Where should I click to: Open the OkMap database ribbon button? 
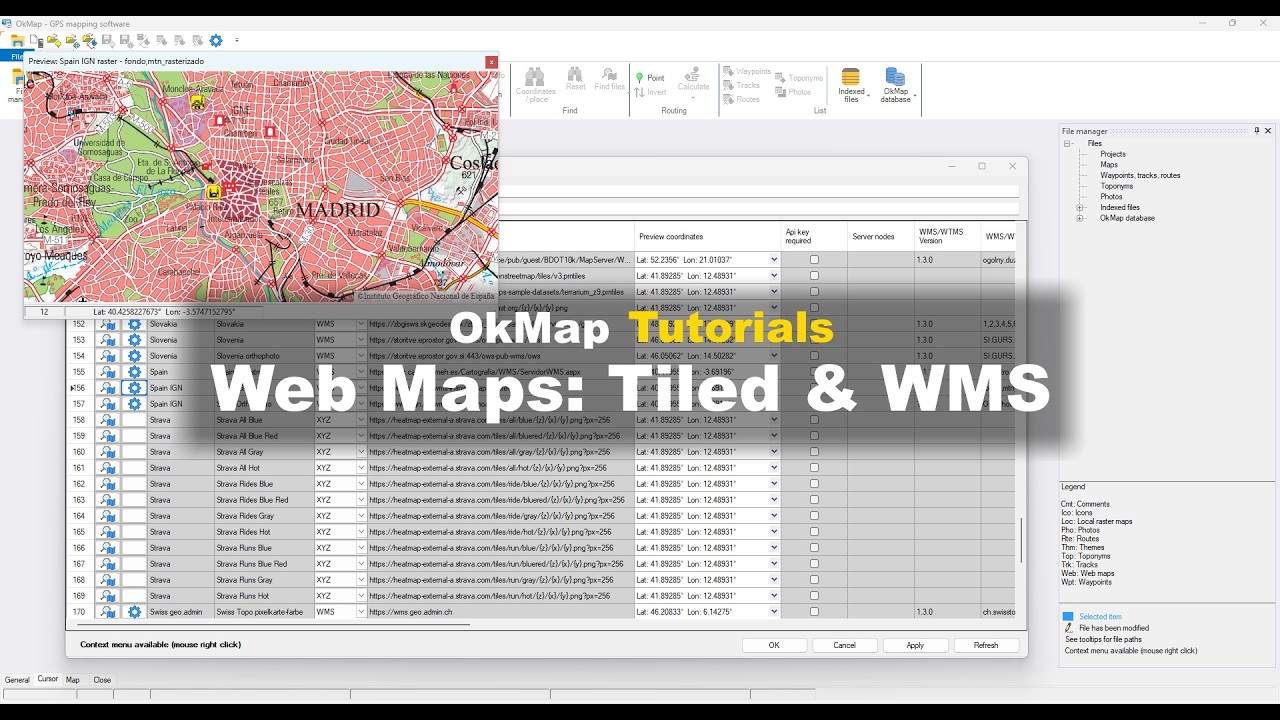pyautogui.click(x=895, y=84)
